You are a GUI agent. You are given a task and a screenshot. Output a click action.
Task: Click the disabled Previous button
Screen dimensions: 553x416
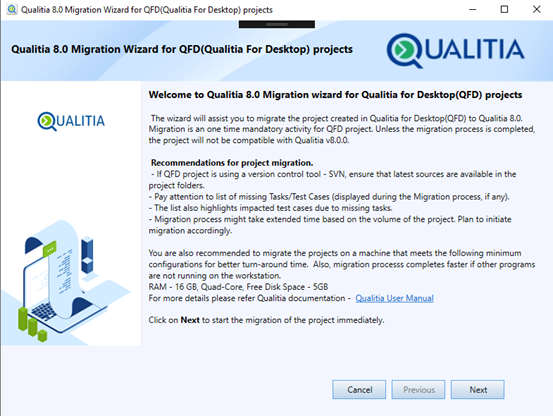point(418,390)
